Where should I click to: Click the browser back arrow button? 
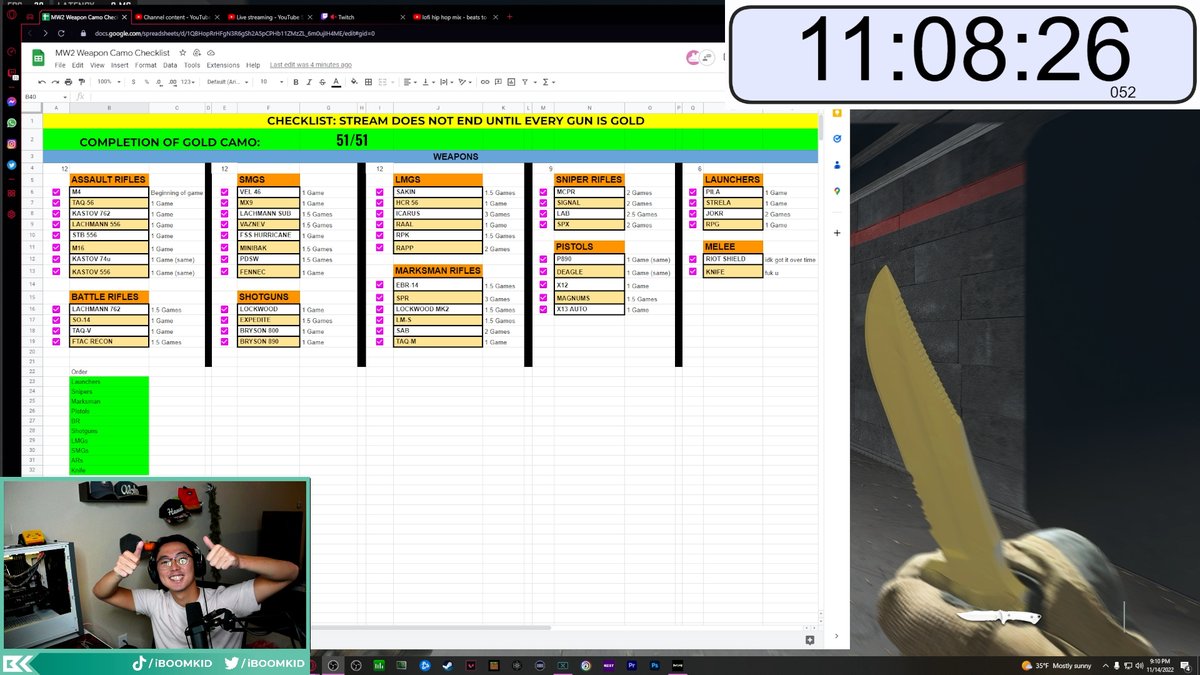pos(30,33)
